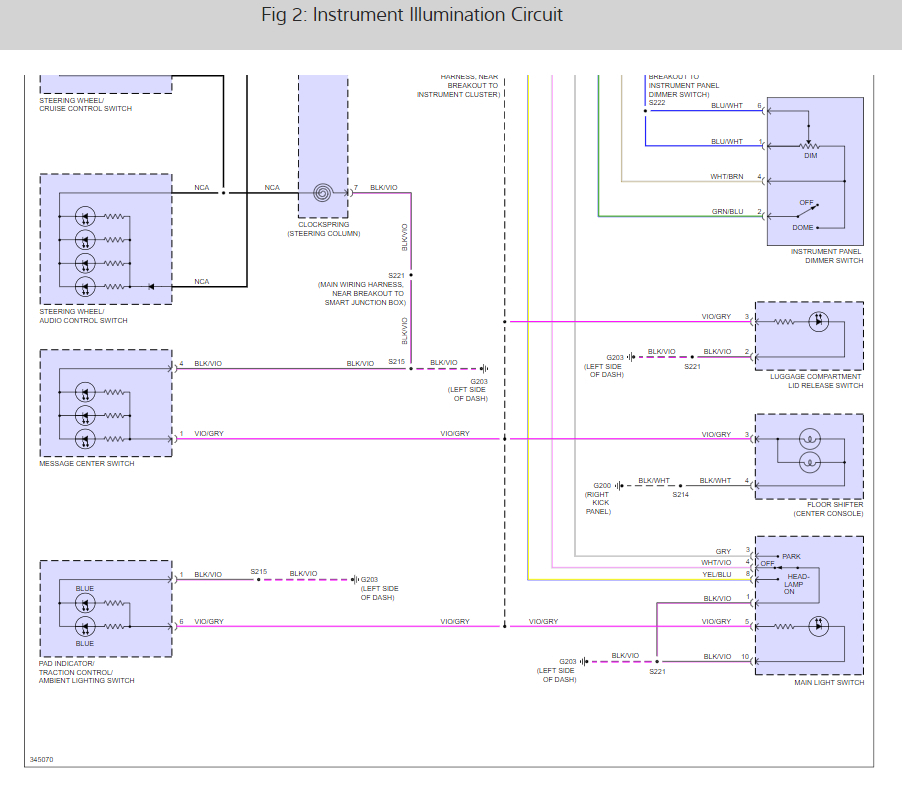Click the diagram number 345070
The height and width of the screenshot is (788, 902).
[41, 760]
